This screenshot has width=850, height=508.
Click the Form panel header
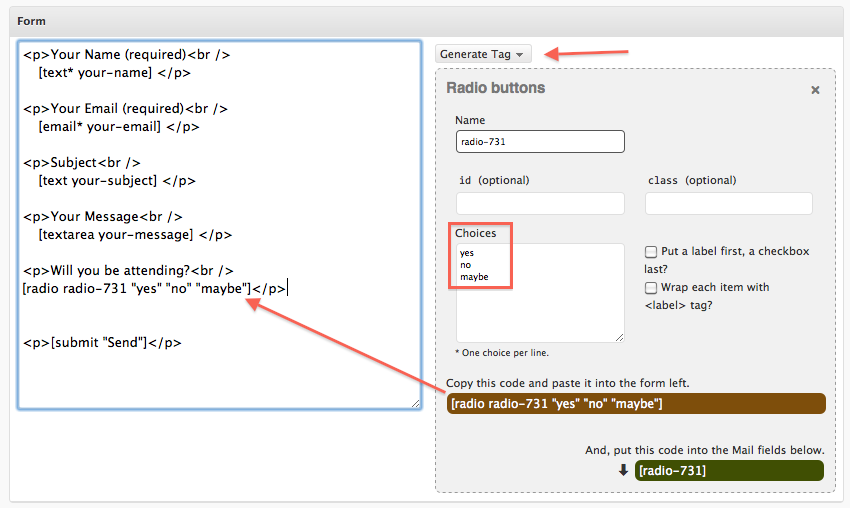coord(425,21)
